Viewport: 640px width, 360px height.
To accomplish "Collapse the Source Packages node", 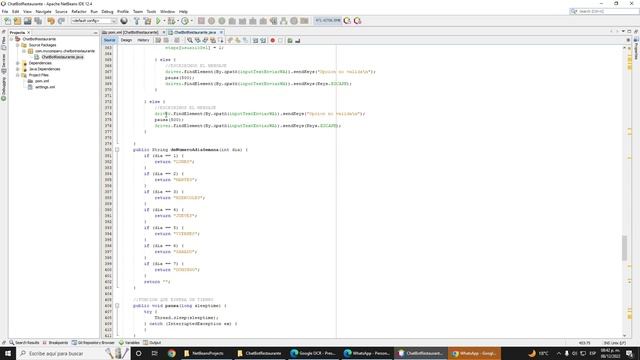I will (x=18, y=45).
